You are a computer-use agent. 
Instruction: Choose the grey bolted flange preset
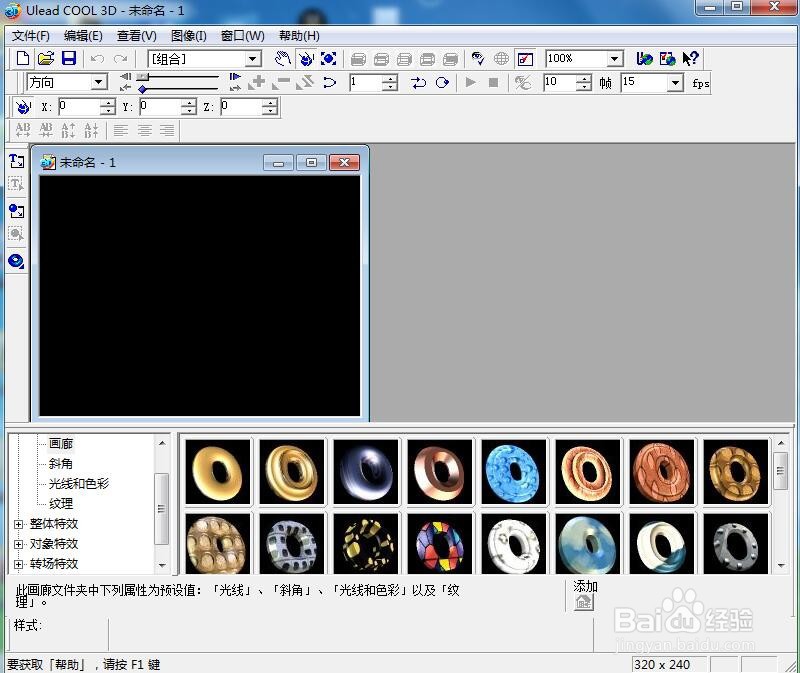736,544
